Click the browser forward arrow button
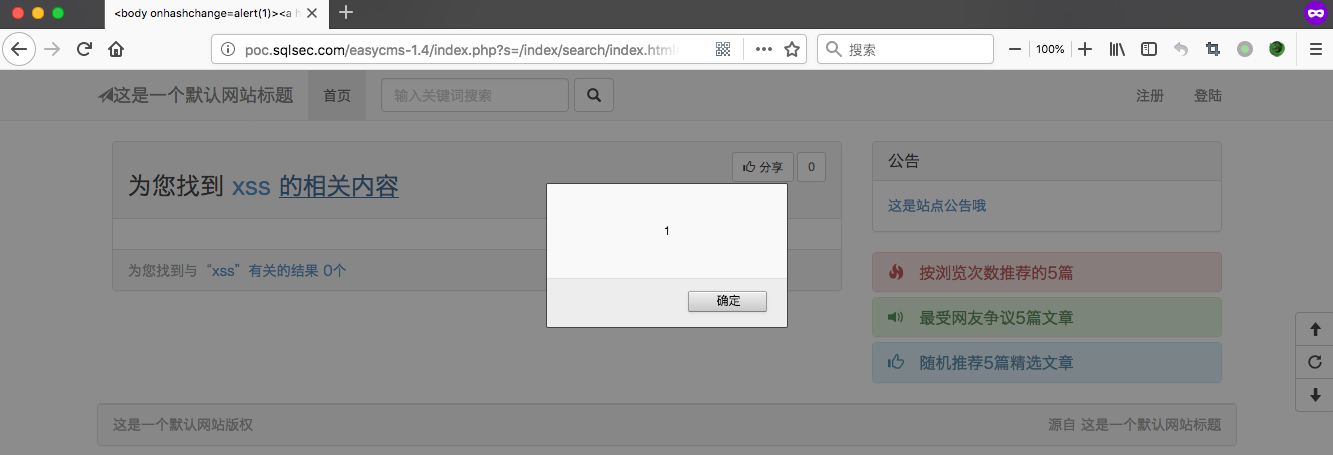 pos(53,49)
